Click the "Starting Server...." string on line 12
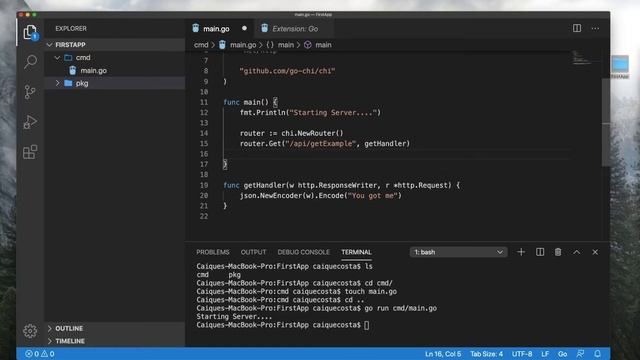 (333, 113)
